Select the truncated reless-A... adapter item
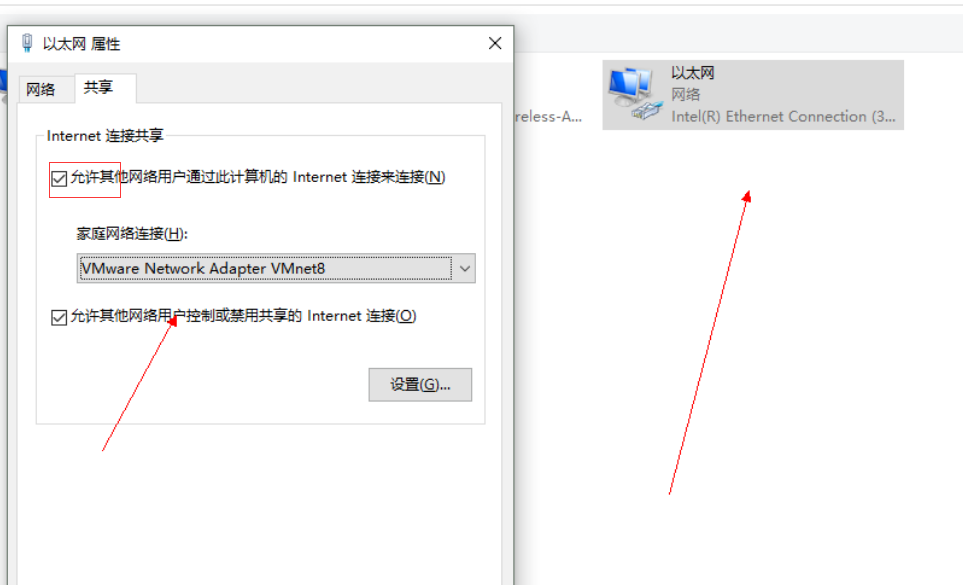The width and height of the screenshot is (963, 585). [x=548, y=117]
